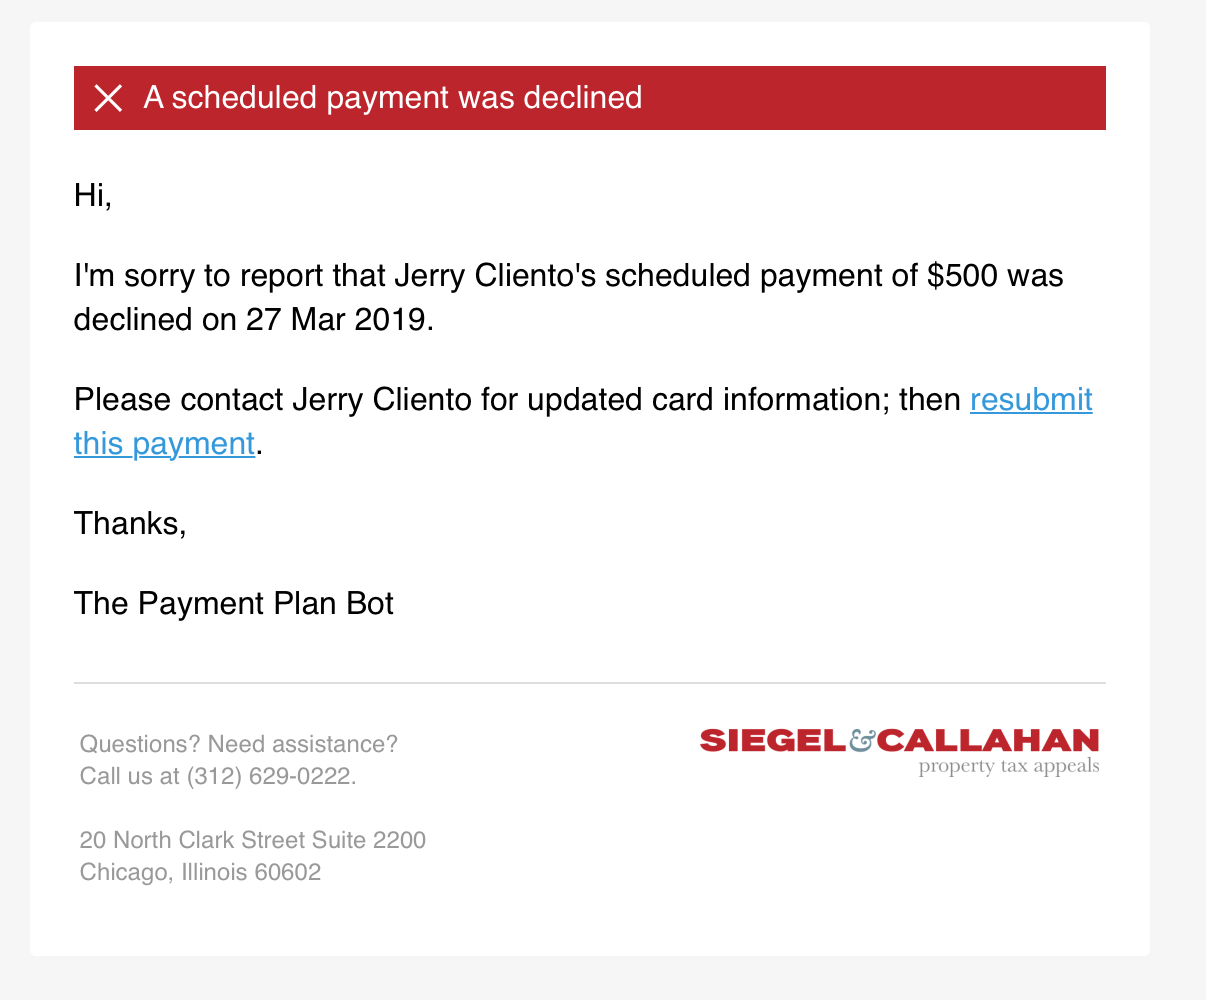Click the phone number (312) 629-0222
This screenshot has height=1000, width=1206.
(x=270, y=776)
